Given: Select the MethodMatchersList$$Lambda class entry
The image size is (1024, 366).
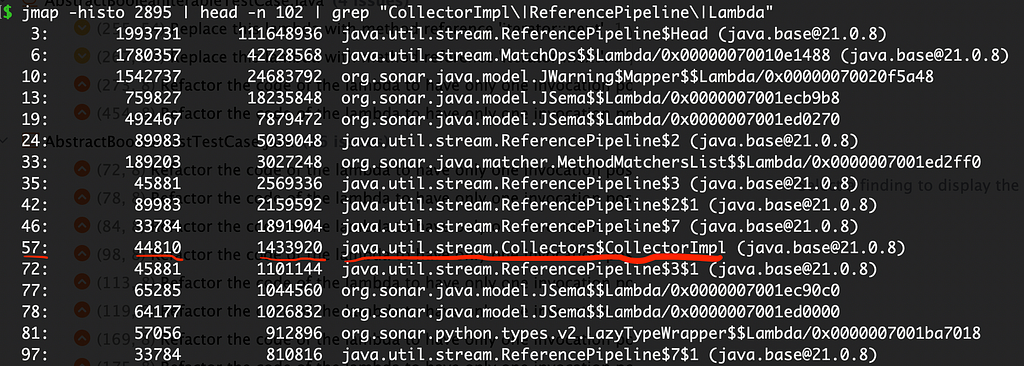Looking at the screenshot, I should click(x=661, y=162).
